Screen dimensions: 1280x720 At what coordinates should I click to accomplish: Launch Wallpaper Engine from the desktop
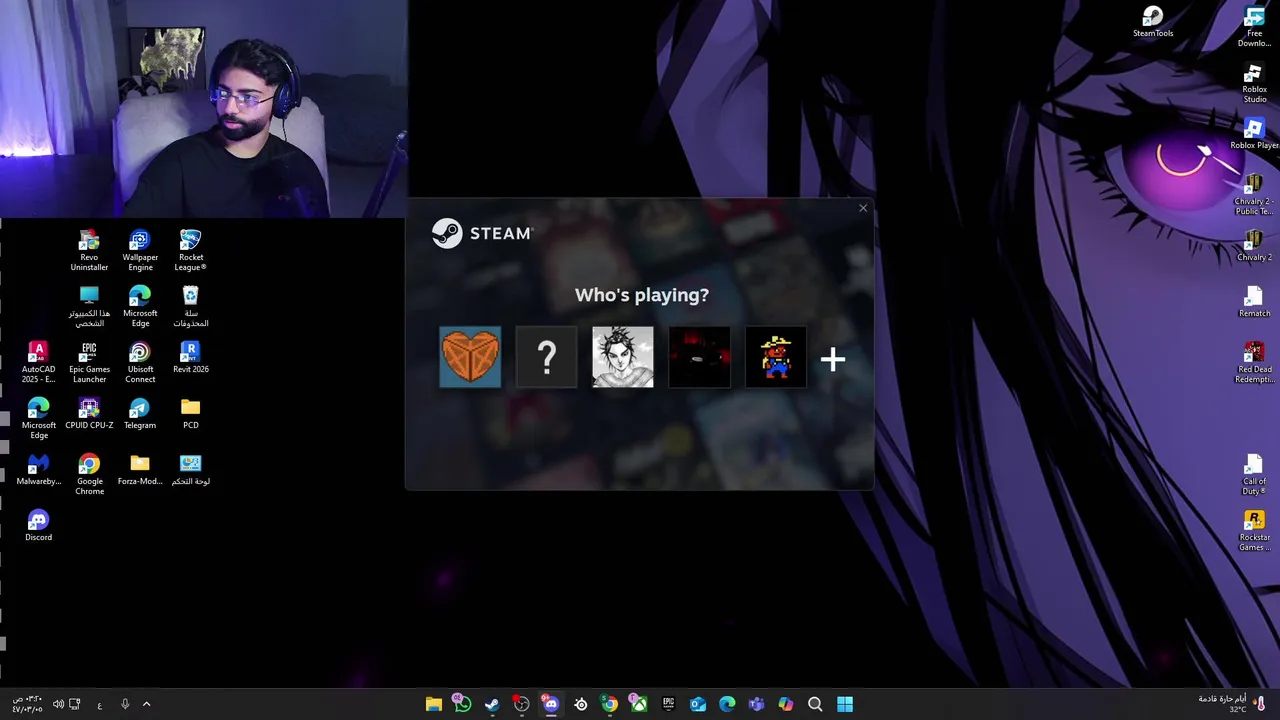(140, 251)
